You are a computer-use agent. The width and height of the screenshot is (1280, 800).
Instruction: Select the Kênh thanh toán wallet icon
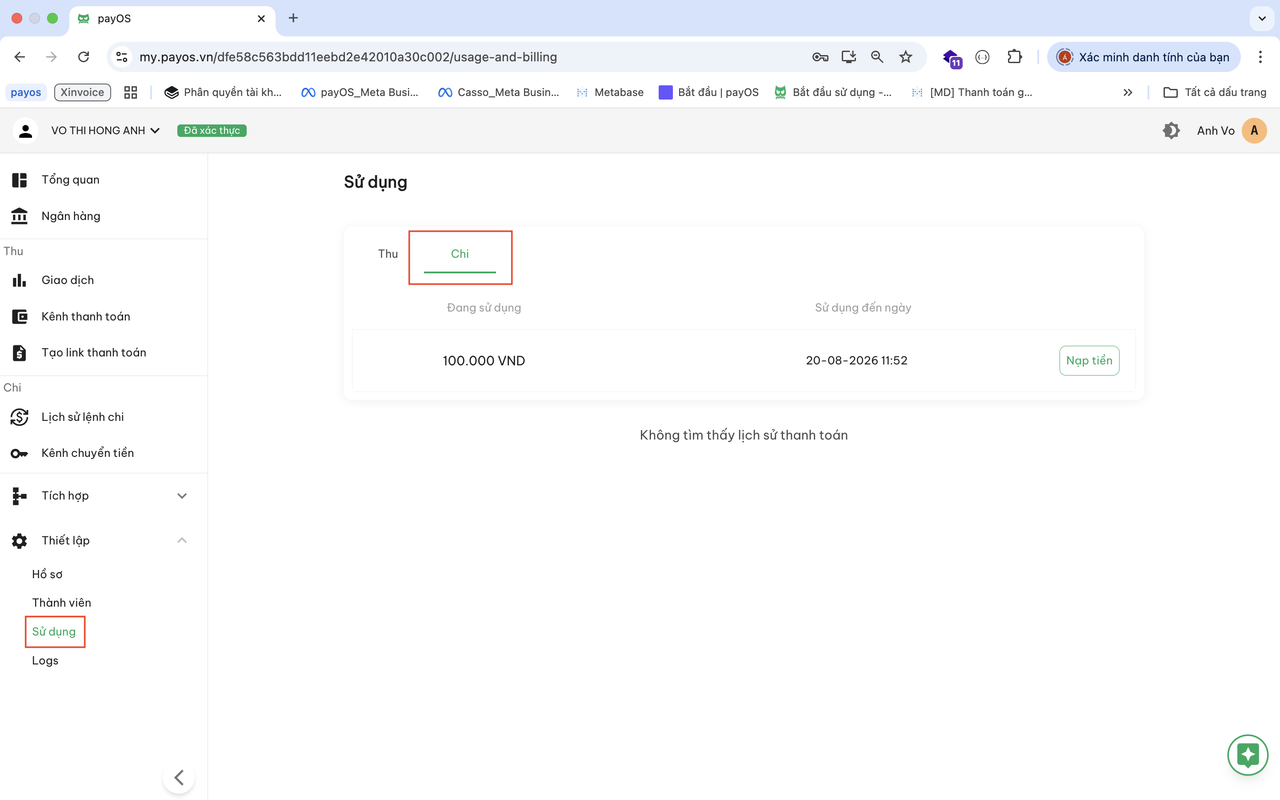click(19, 316)
